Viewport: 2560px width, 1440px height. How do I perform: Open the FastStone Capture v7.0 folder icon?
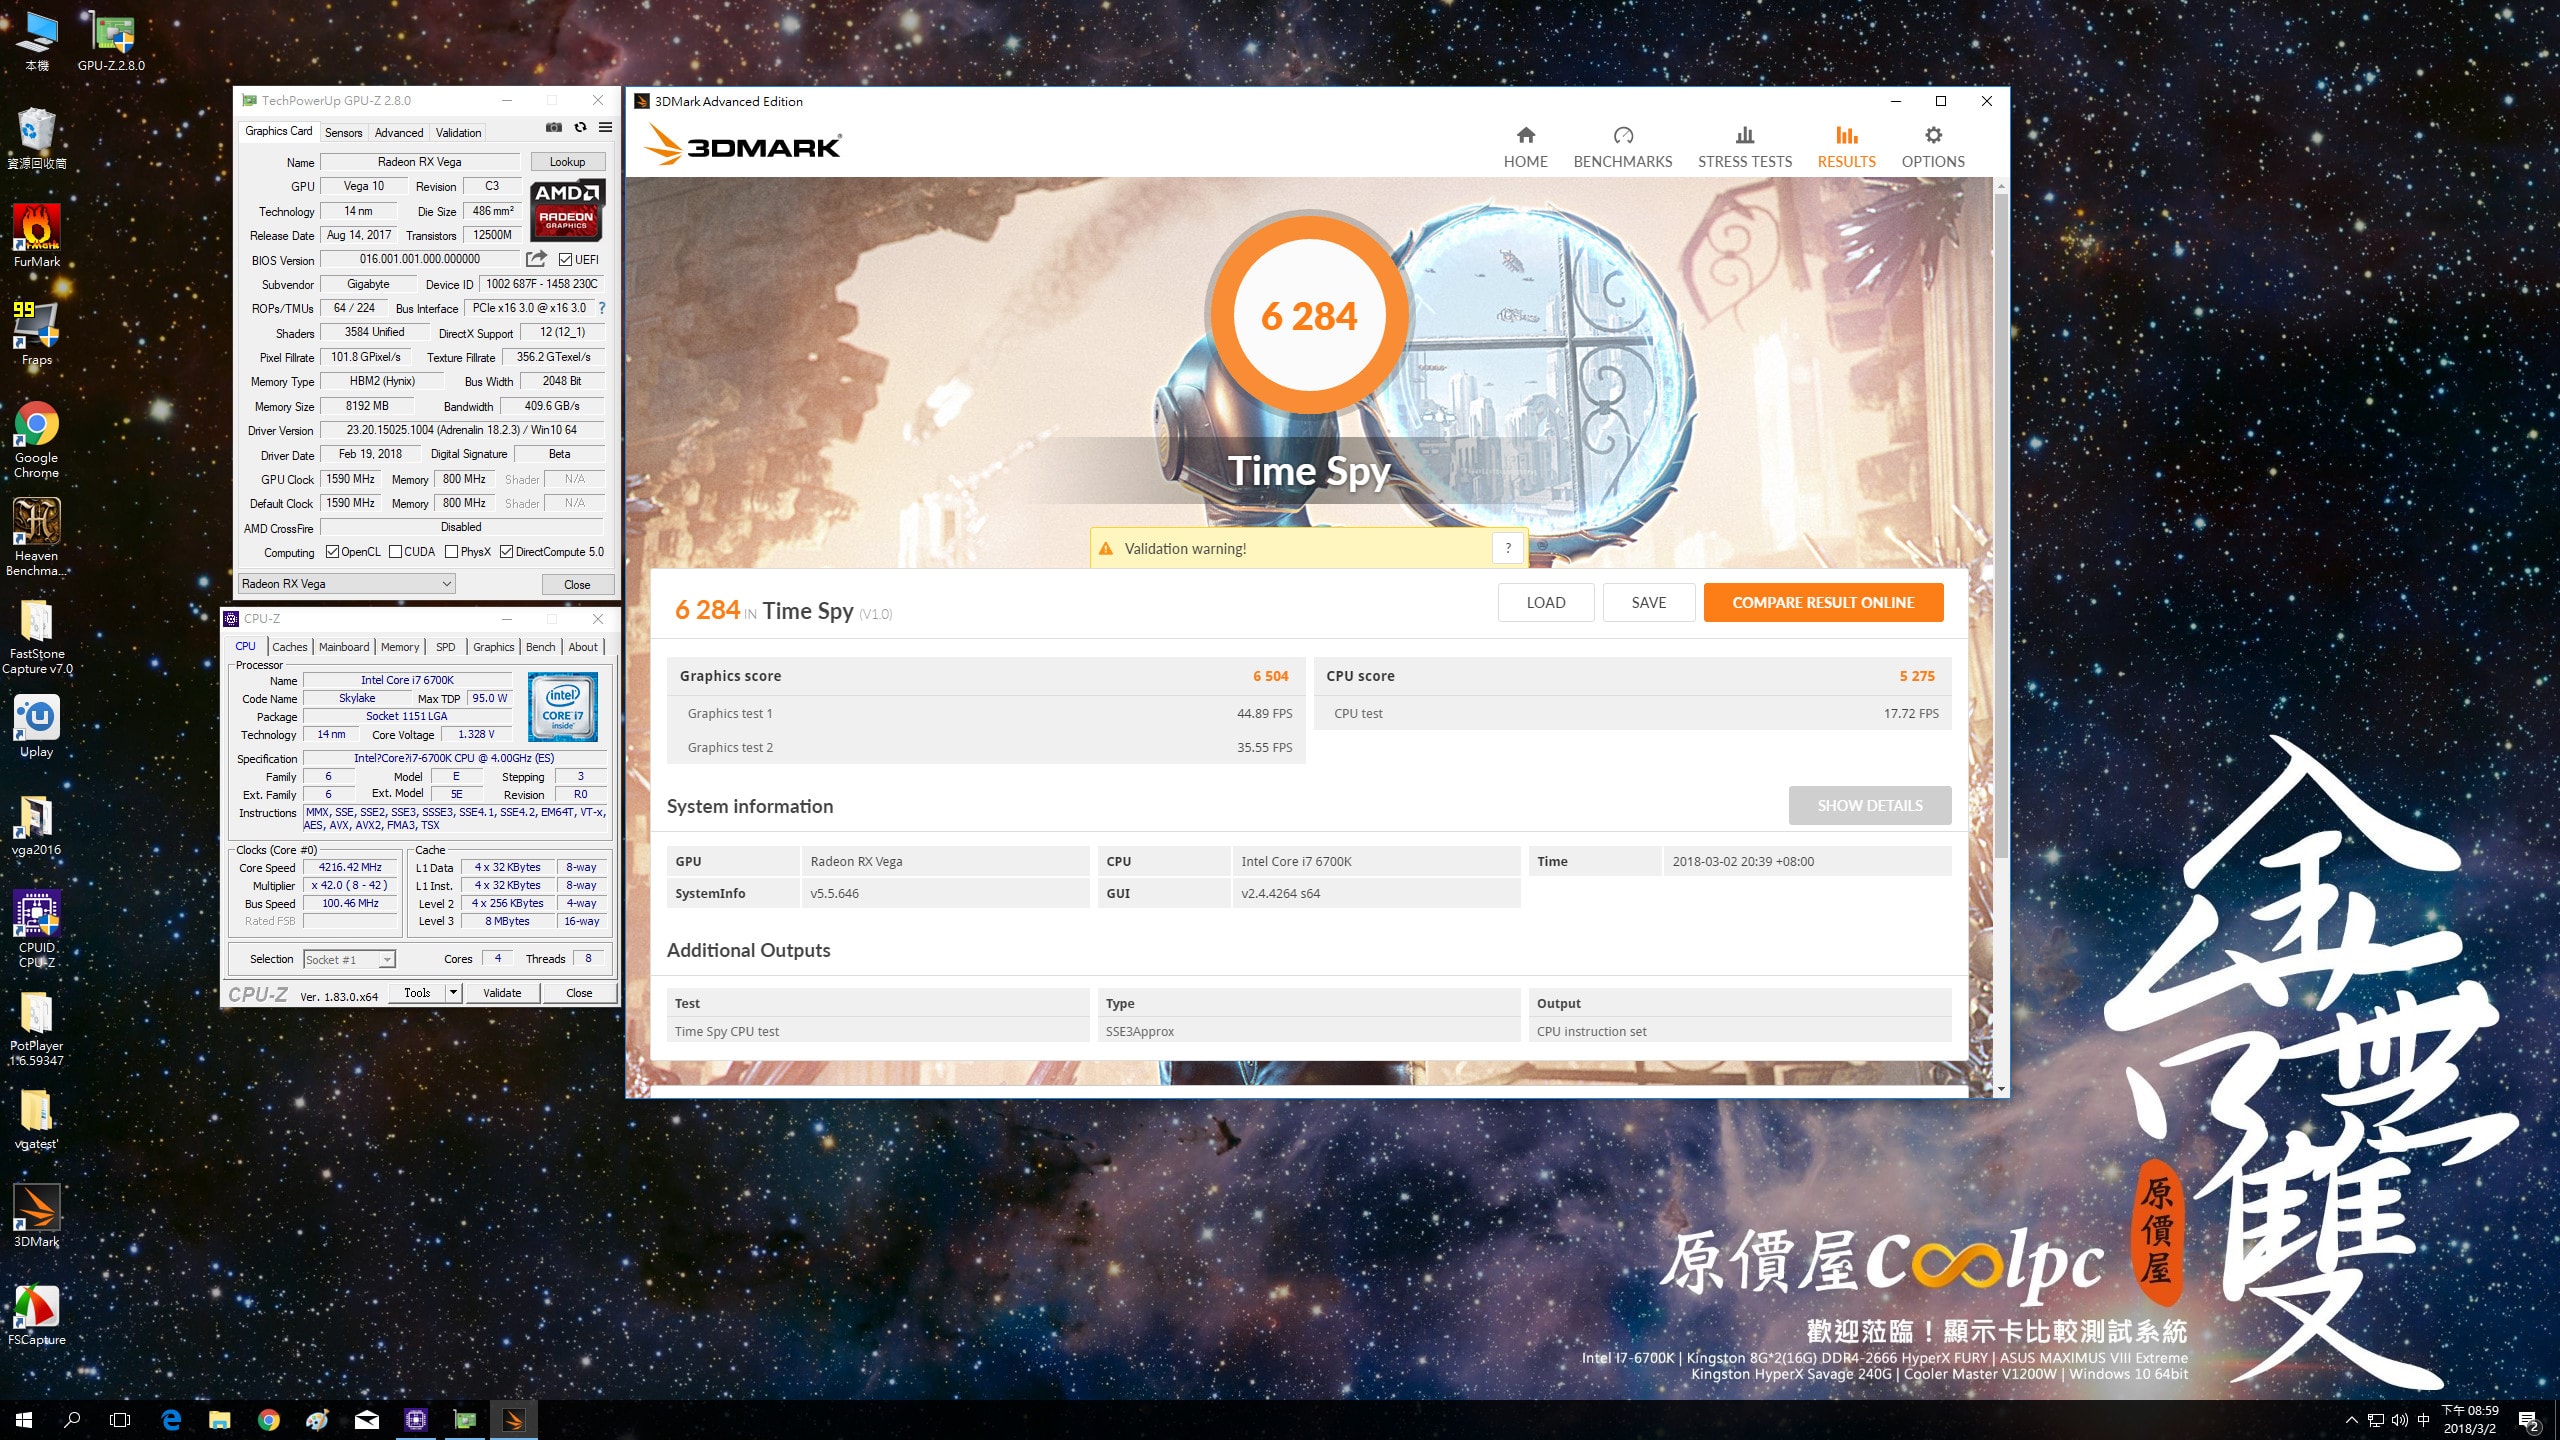(37, 636)
